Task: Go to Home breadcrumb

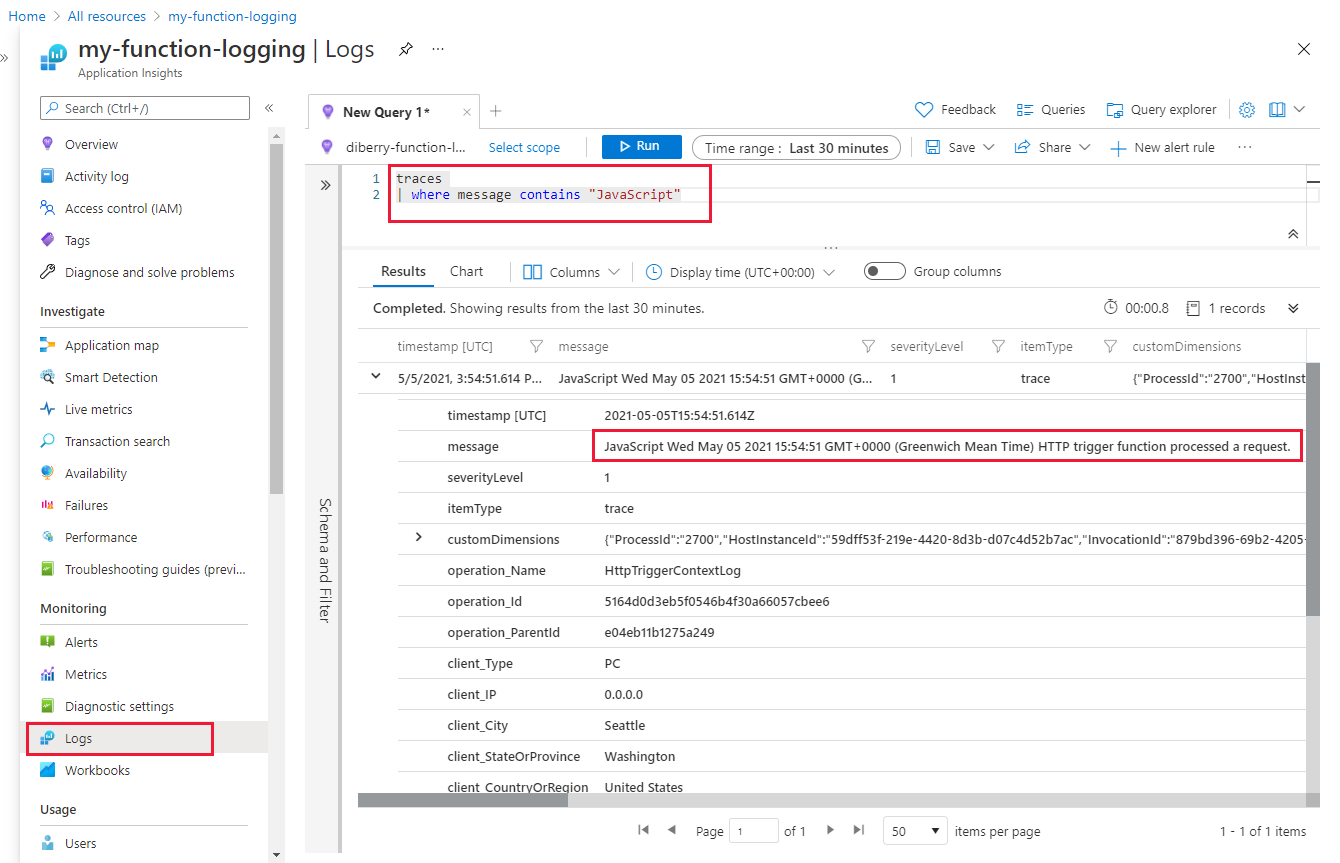Action: pyautogui.click(x=27, y=16)
